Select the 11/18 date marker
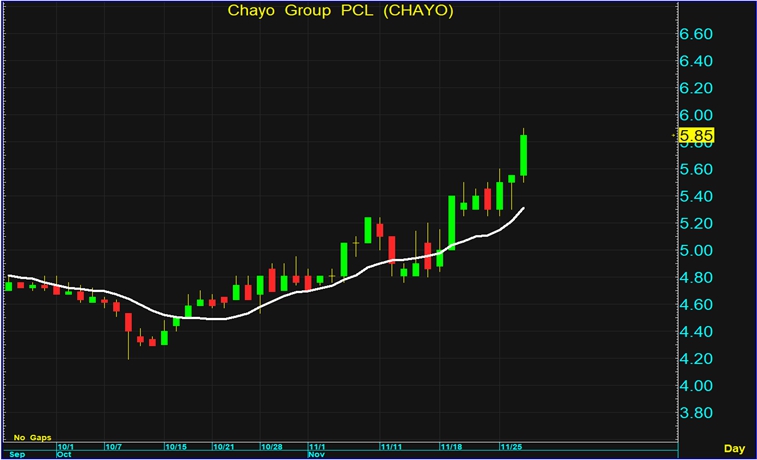This screenshot has width=757, height=460. click(451, 447)
